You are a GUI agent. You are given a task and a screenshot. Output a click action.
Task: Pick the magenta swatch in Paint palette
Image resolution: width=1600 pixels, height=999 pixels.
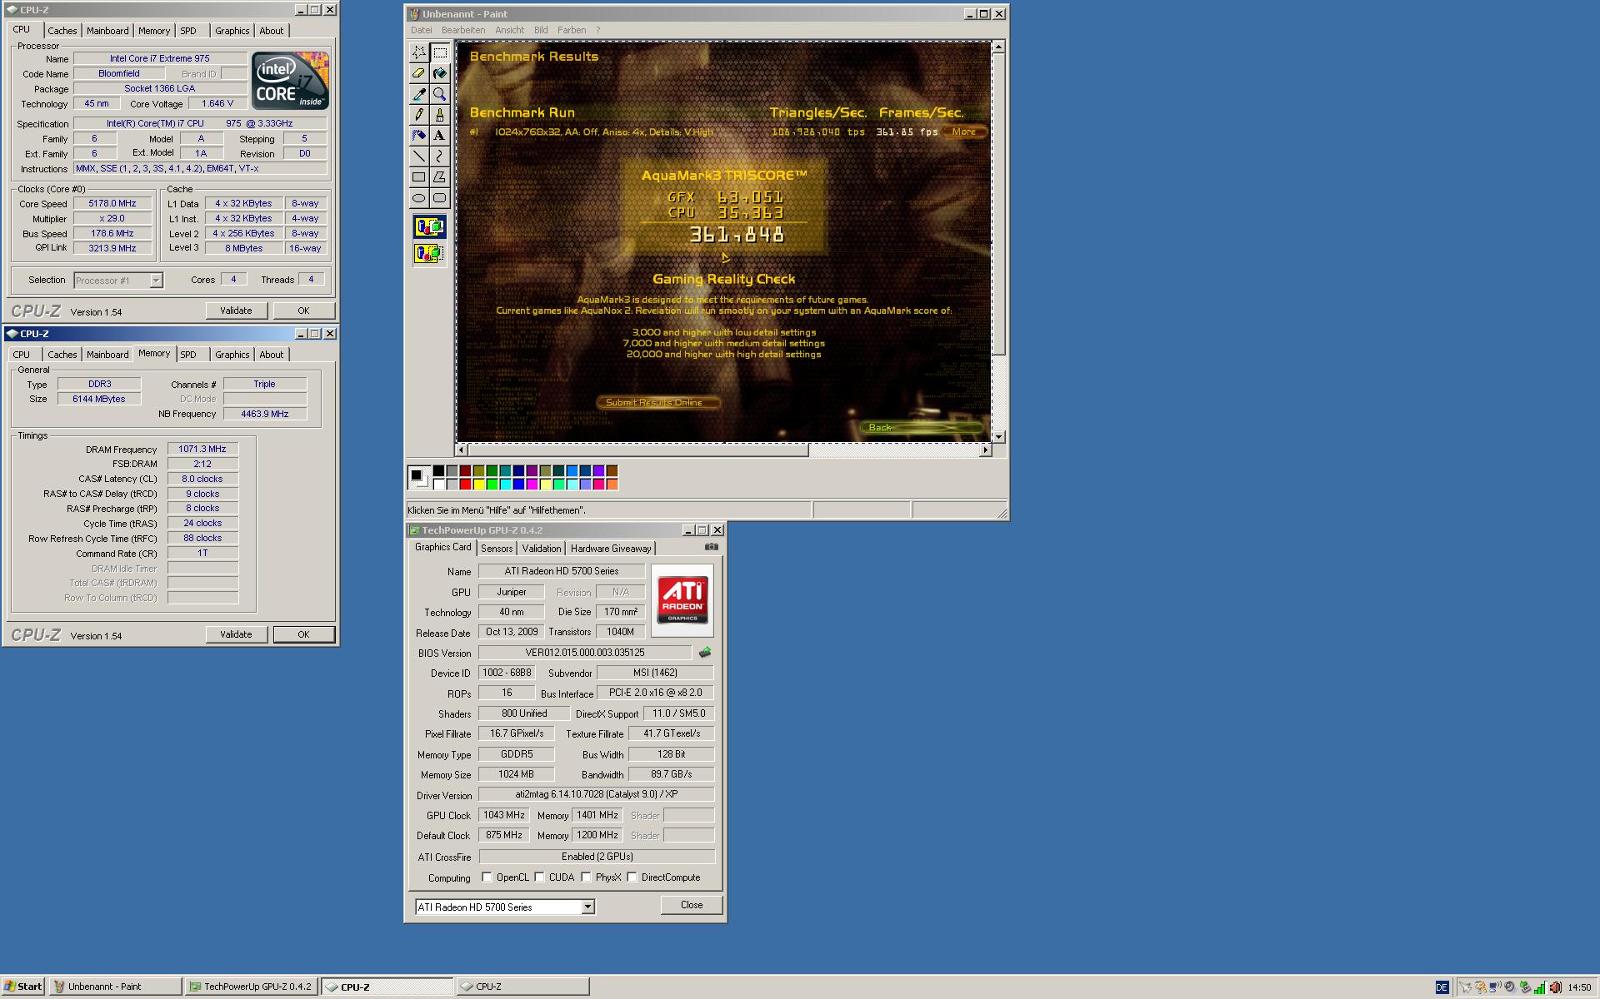(532, 484)
